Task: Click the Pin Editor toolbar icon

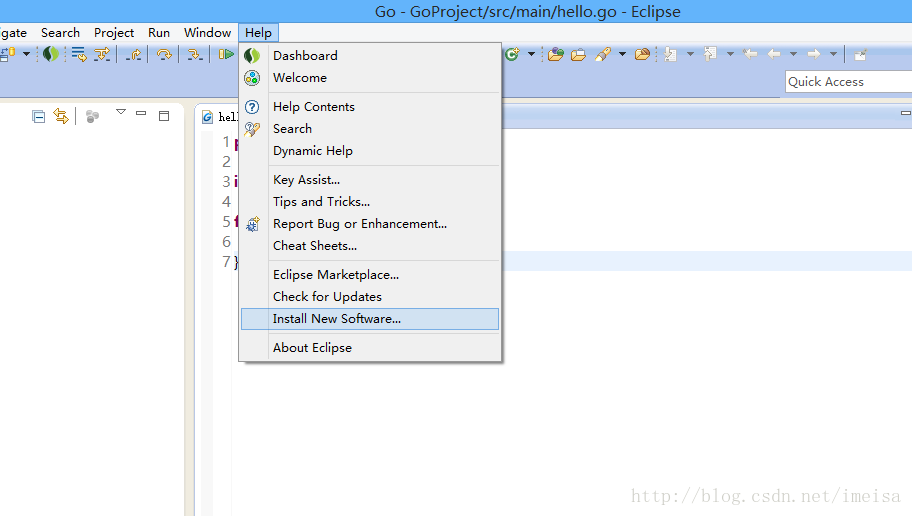Action: 860,55
